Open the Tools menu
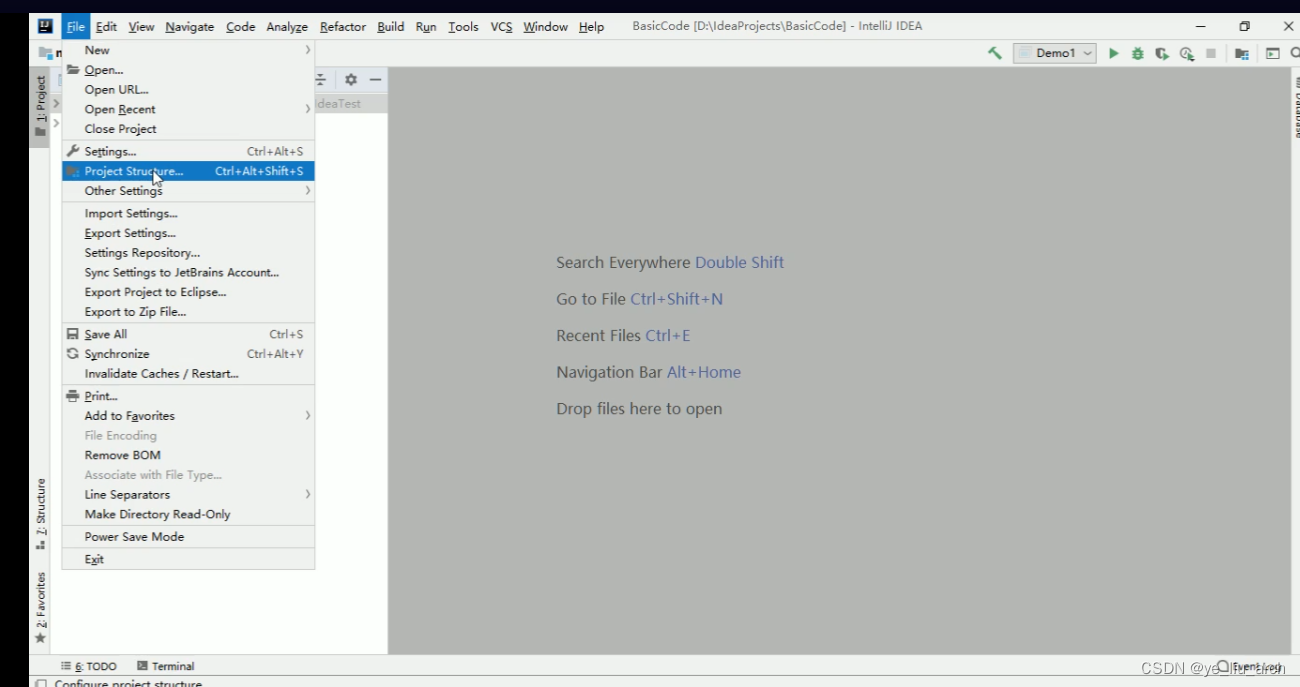The width and height of the screenshot is (1300, 687). (x=463, y=27)
